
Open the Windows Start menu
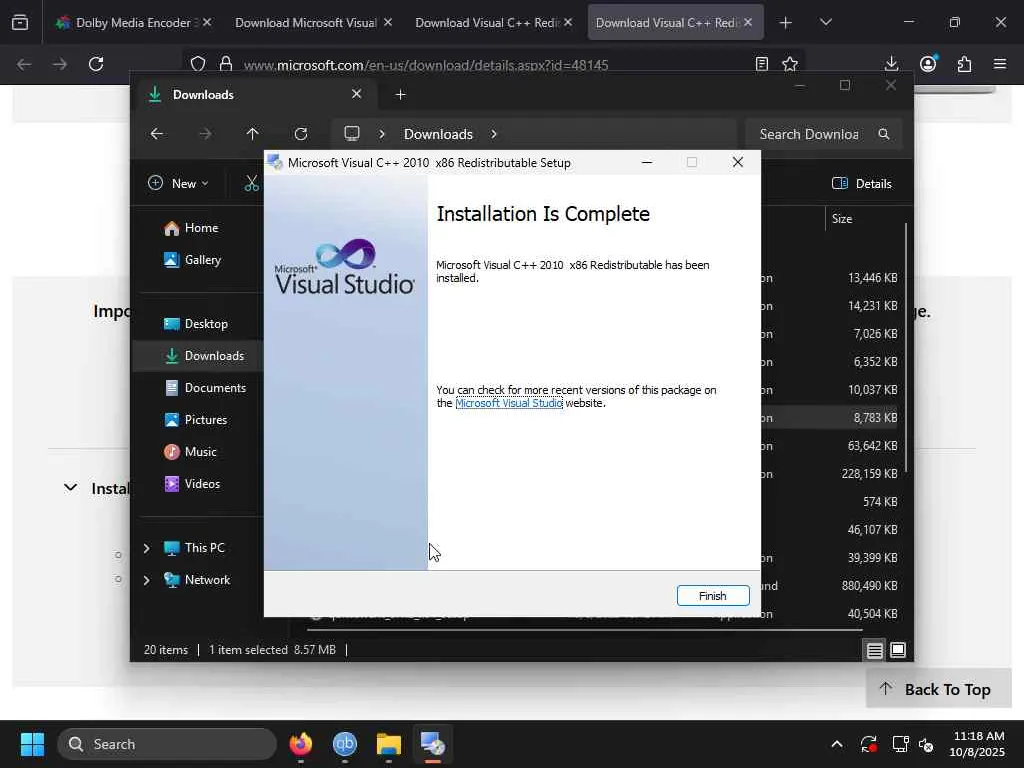[x=32, y=744]
